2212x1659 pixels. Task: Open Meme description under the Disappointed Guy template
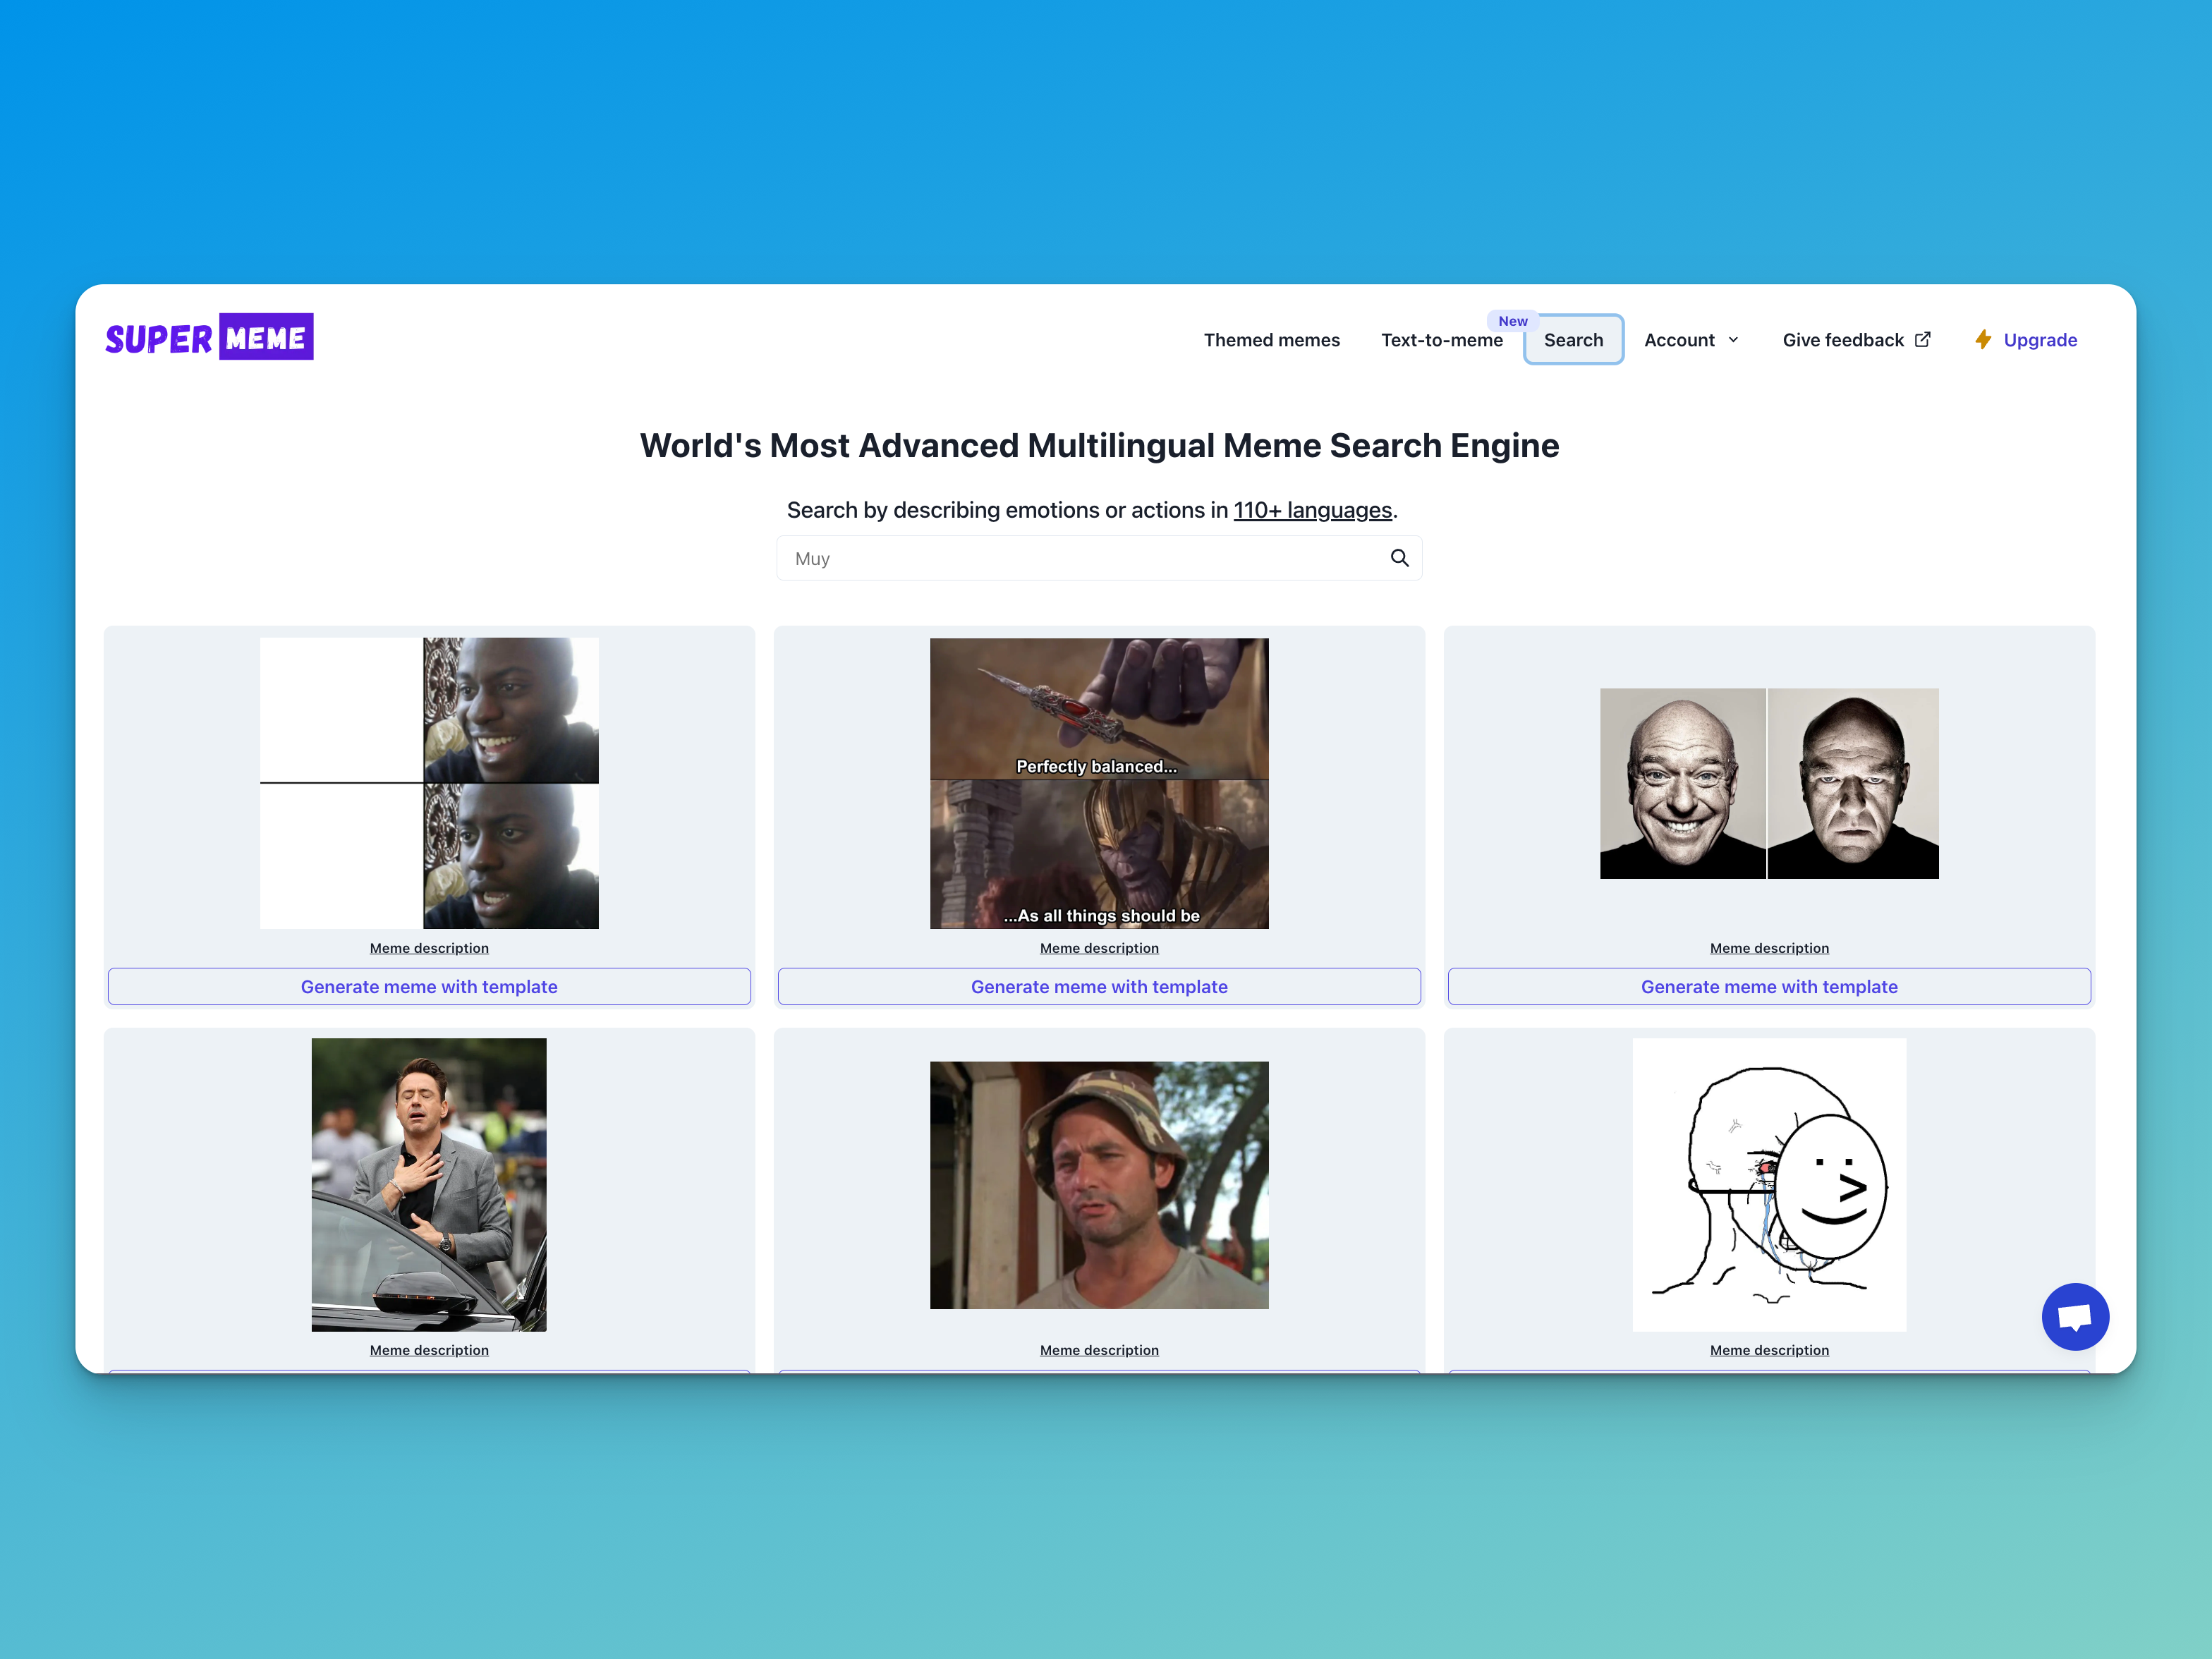429,948
